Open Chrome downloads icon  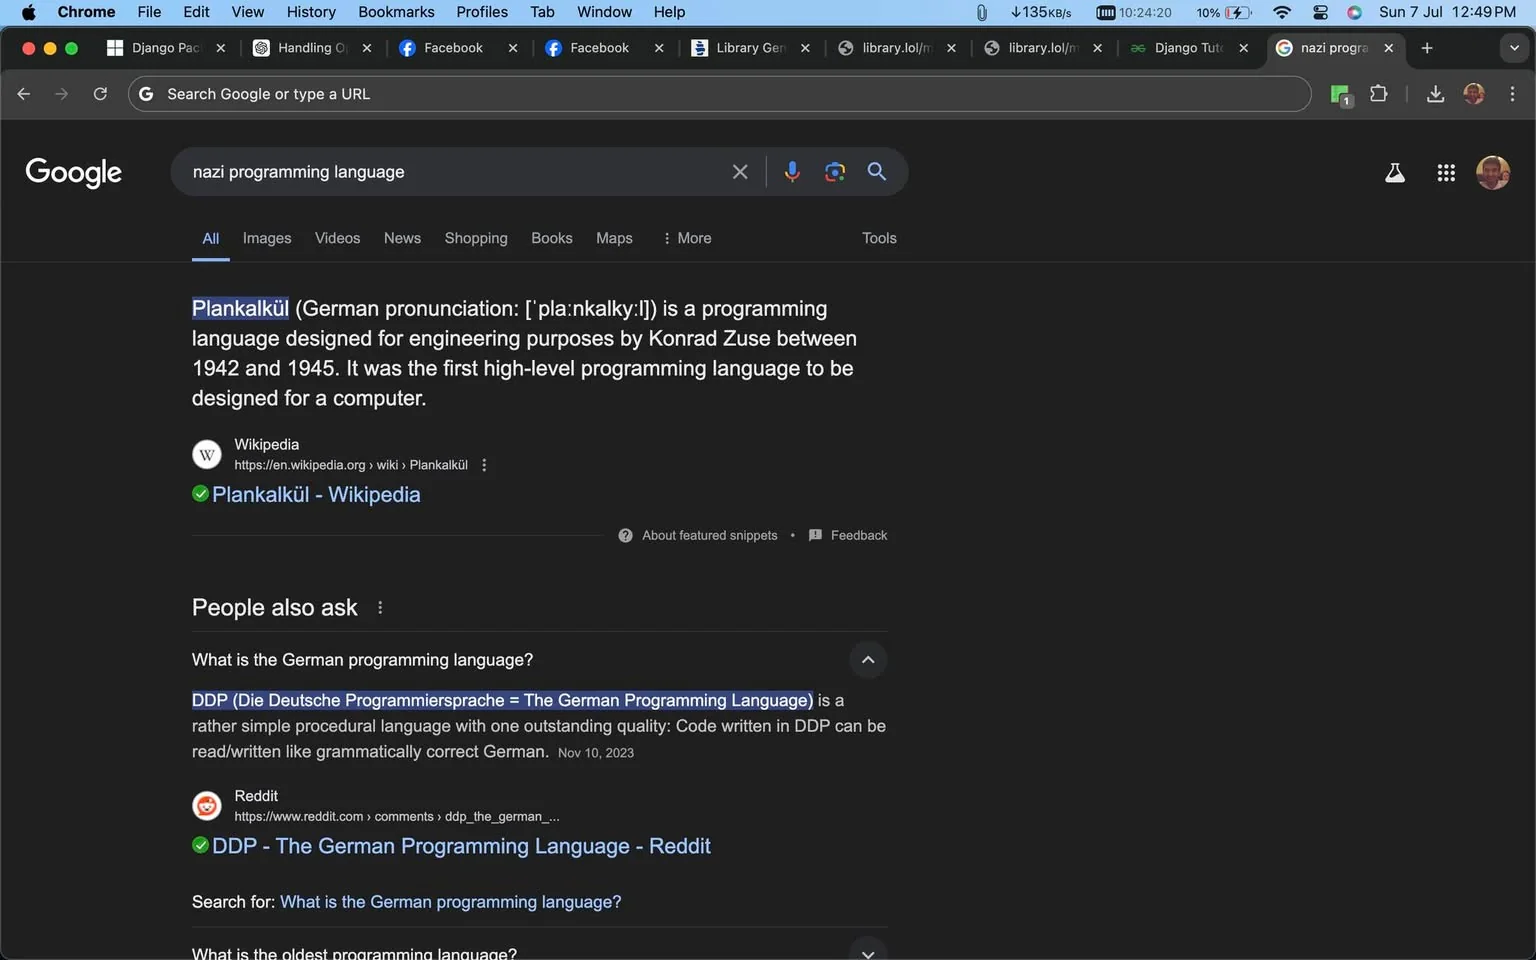tap(1435, 94)
